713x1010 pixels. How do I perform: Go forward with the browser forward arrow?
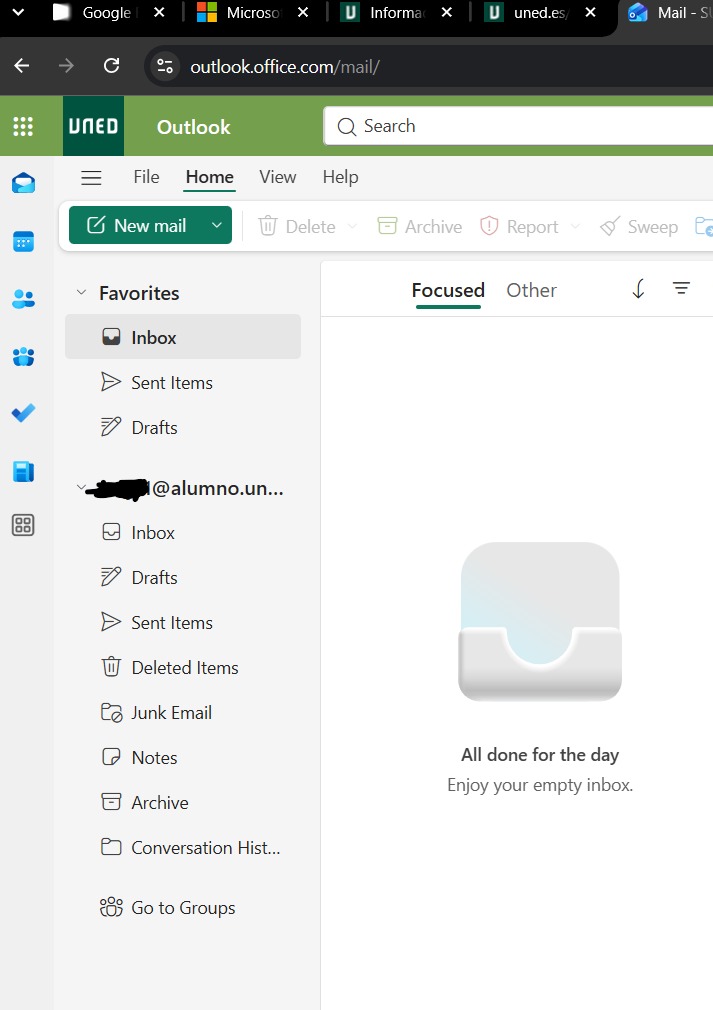(66, 66)
